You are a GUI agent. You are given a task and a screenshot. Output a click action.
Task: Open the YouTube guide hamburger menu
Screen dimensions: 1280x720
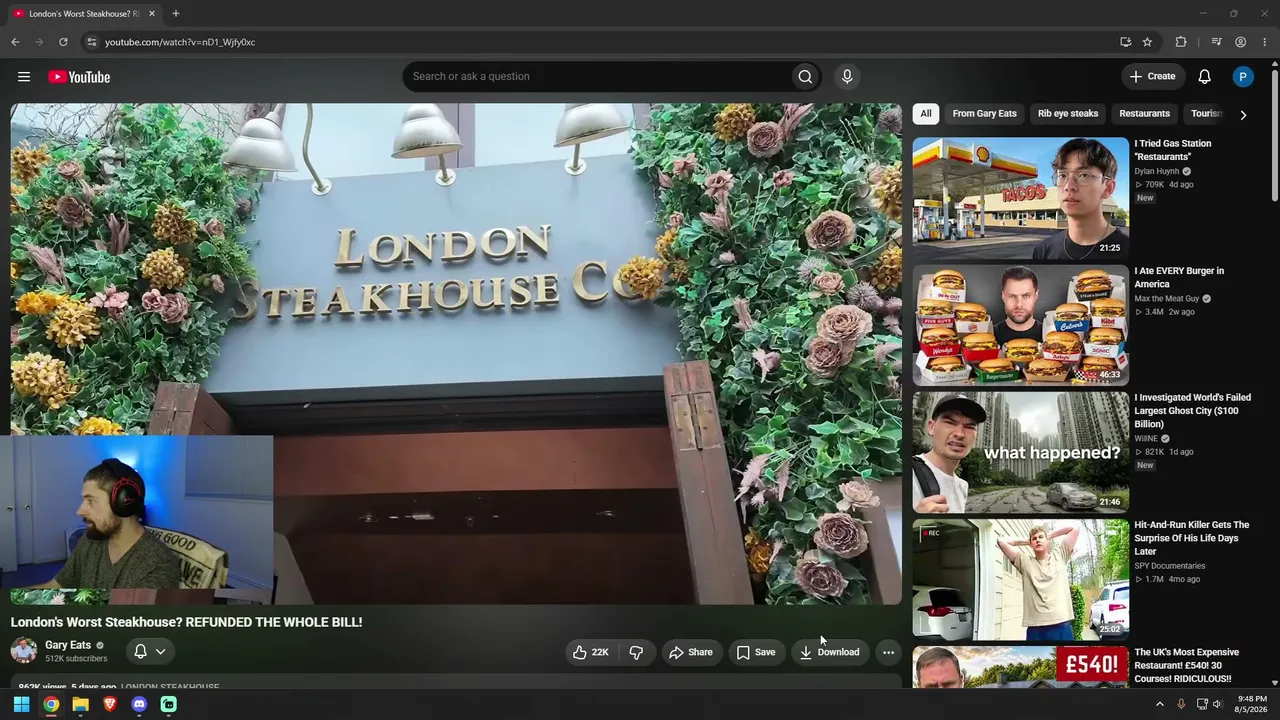coord(24,77)
